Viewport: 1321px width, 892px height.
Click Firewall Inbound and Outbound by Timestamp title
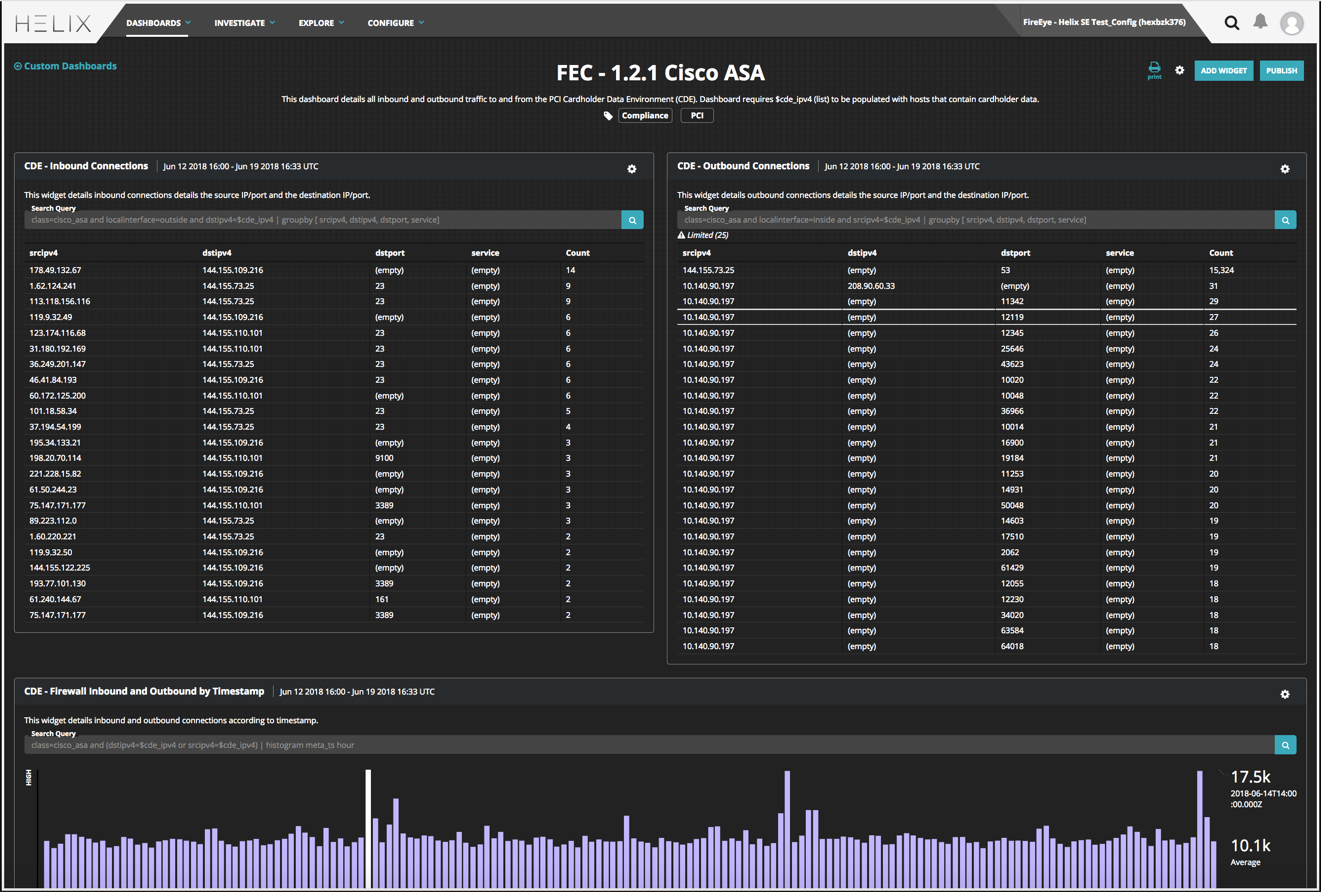coord(144,691)
